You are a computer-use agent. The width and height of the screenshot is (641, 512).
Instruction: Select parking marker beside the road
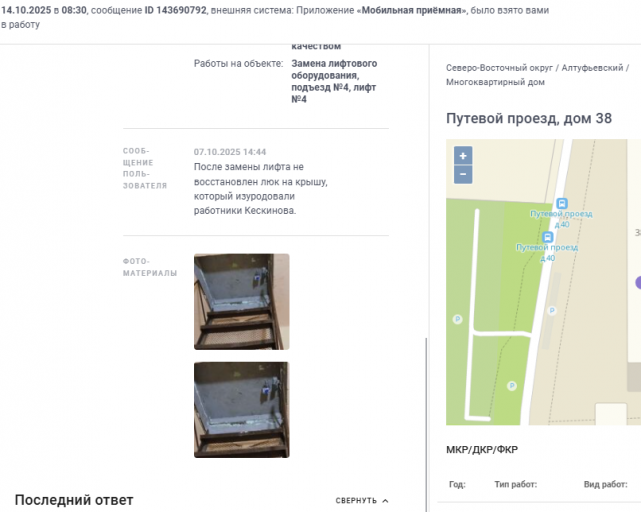tap(552, 311)
